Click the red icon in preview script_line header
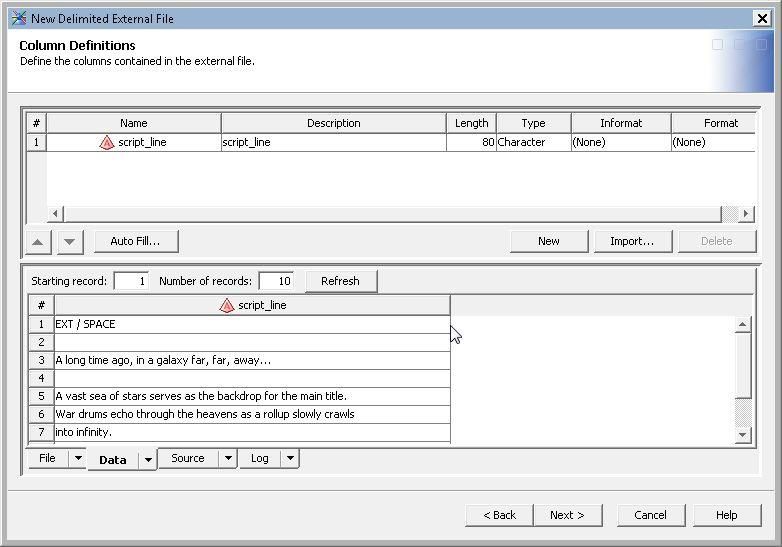Screen dimensions: 782x547 pos(226,306)
